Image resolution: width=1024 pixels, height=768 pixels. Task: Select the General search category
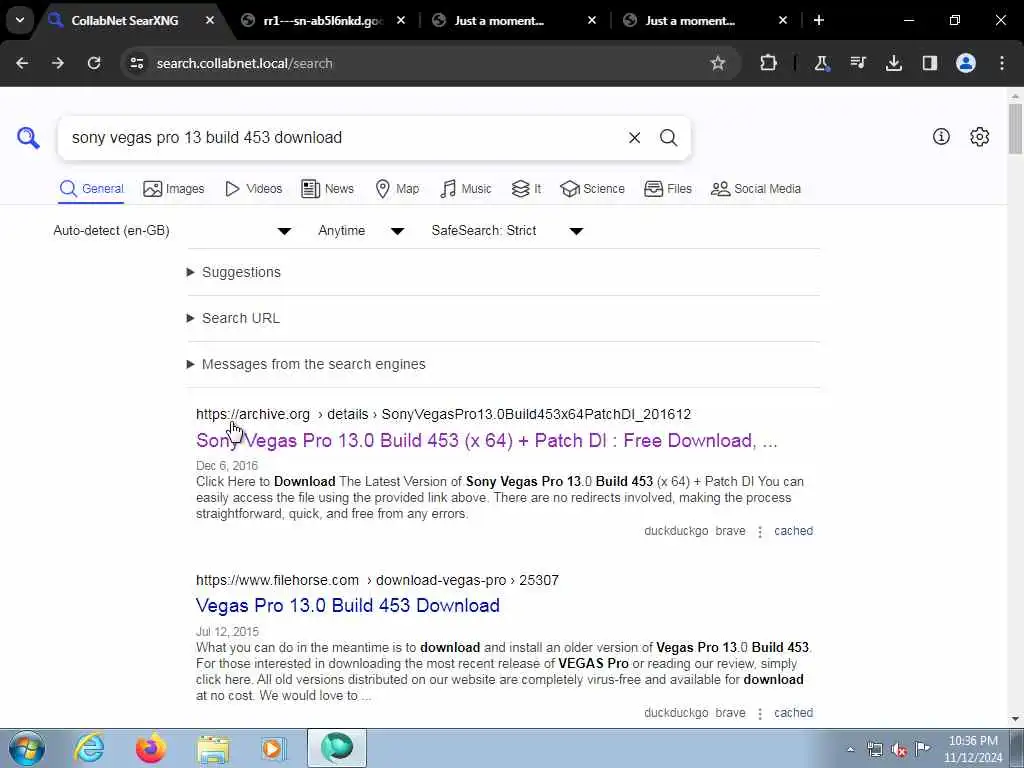91,189
